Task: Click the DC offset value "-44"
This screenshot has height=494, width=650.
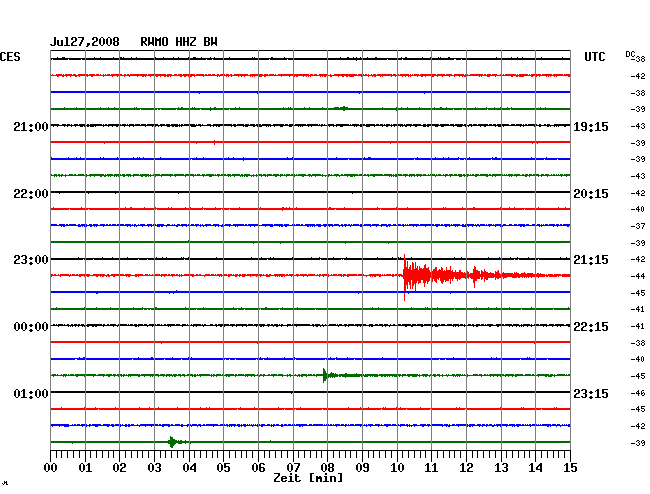Action: pyautogui.click(x=638, y=276)
